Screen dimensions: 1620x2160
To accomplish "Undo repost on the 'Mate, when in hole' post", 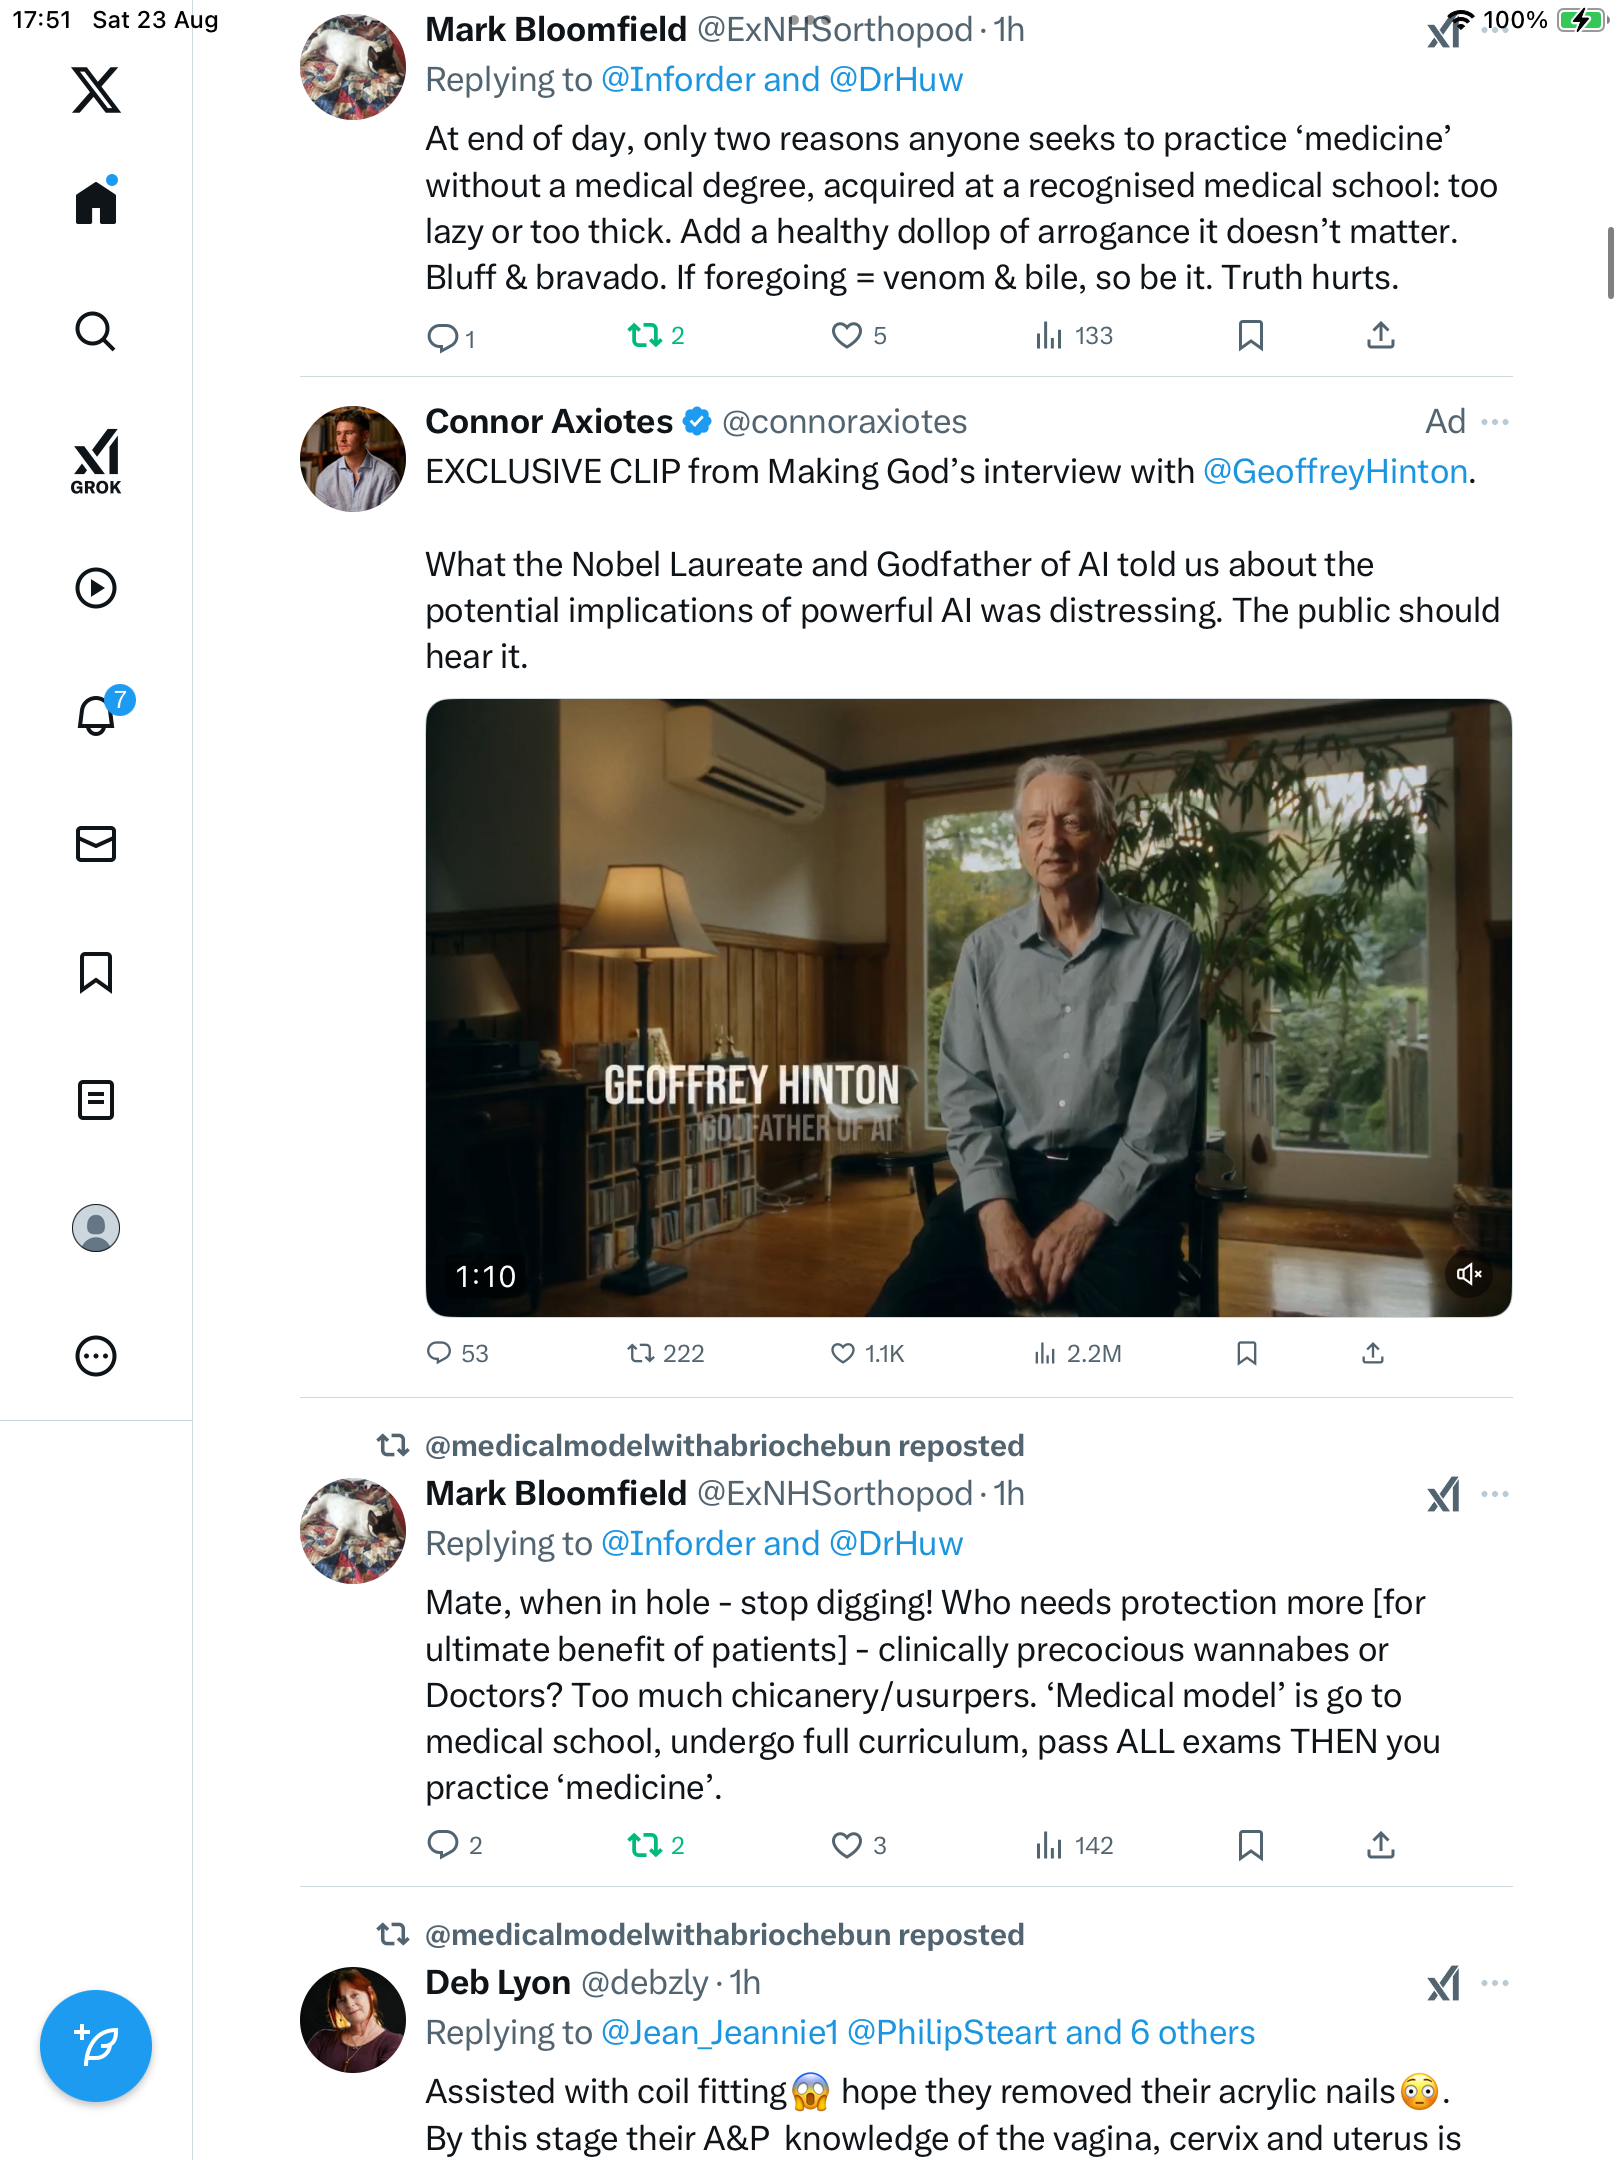I will [x=645, y=1845].
